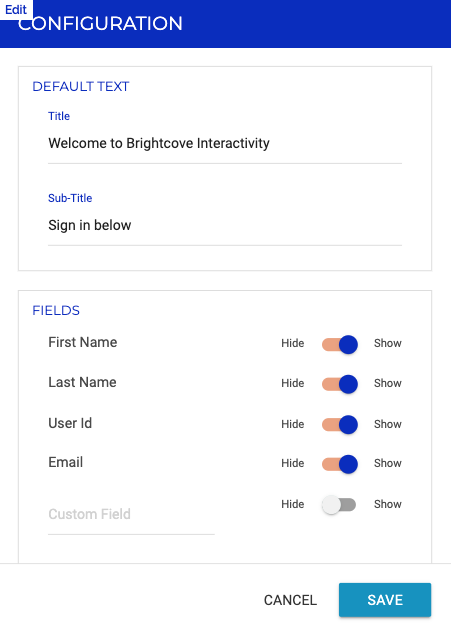
Task: Focus the Sub-Title text input
Action: coord(225,226)
